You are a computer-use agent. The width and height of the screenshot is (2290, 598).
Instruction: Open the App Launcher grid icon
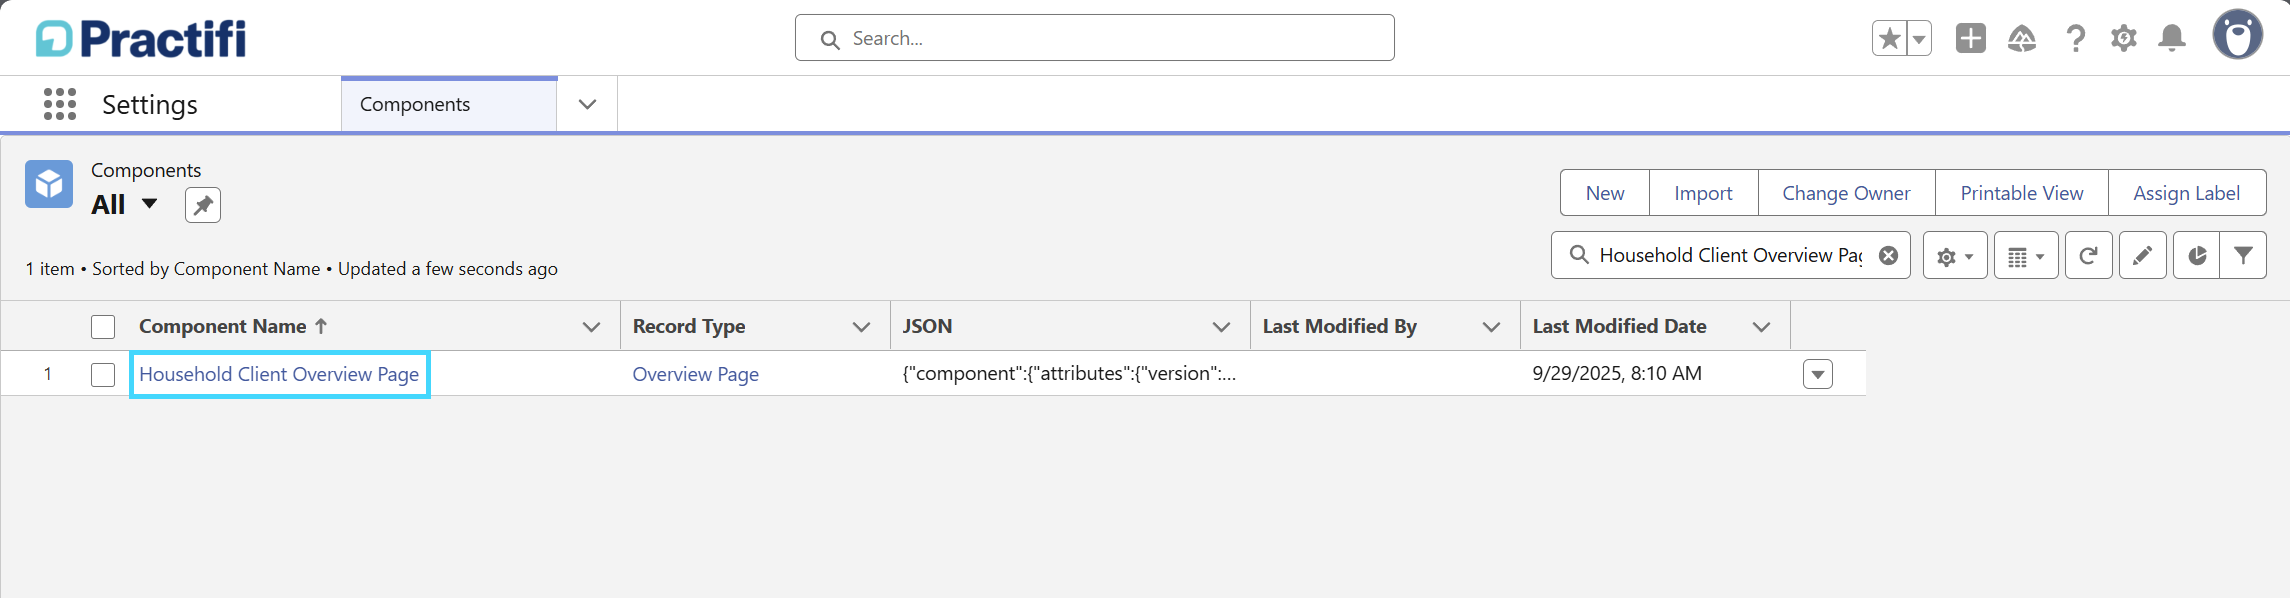60,104
